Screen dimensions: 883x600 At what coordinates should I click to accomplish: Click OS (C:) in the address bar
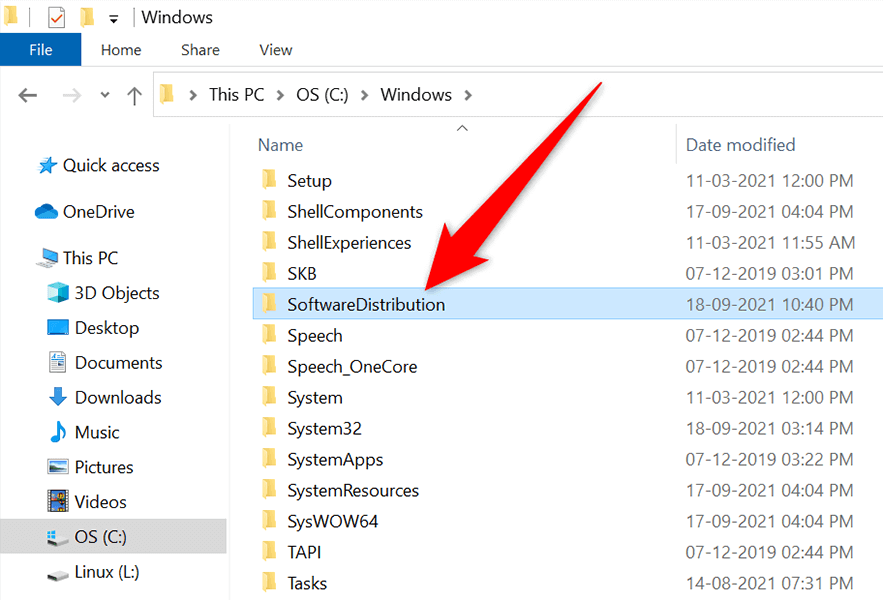pos(322,94)
